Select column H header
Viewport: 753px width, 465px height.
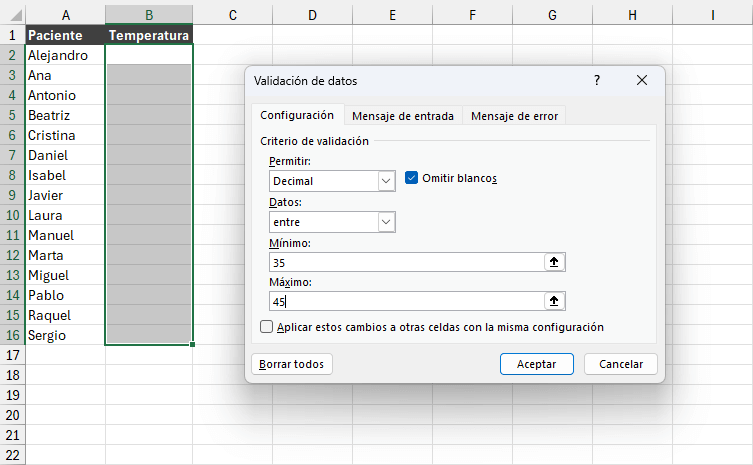pos(632,15)
